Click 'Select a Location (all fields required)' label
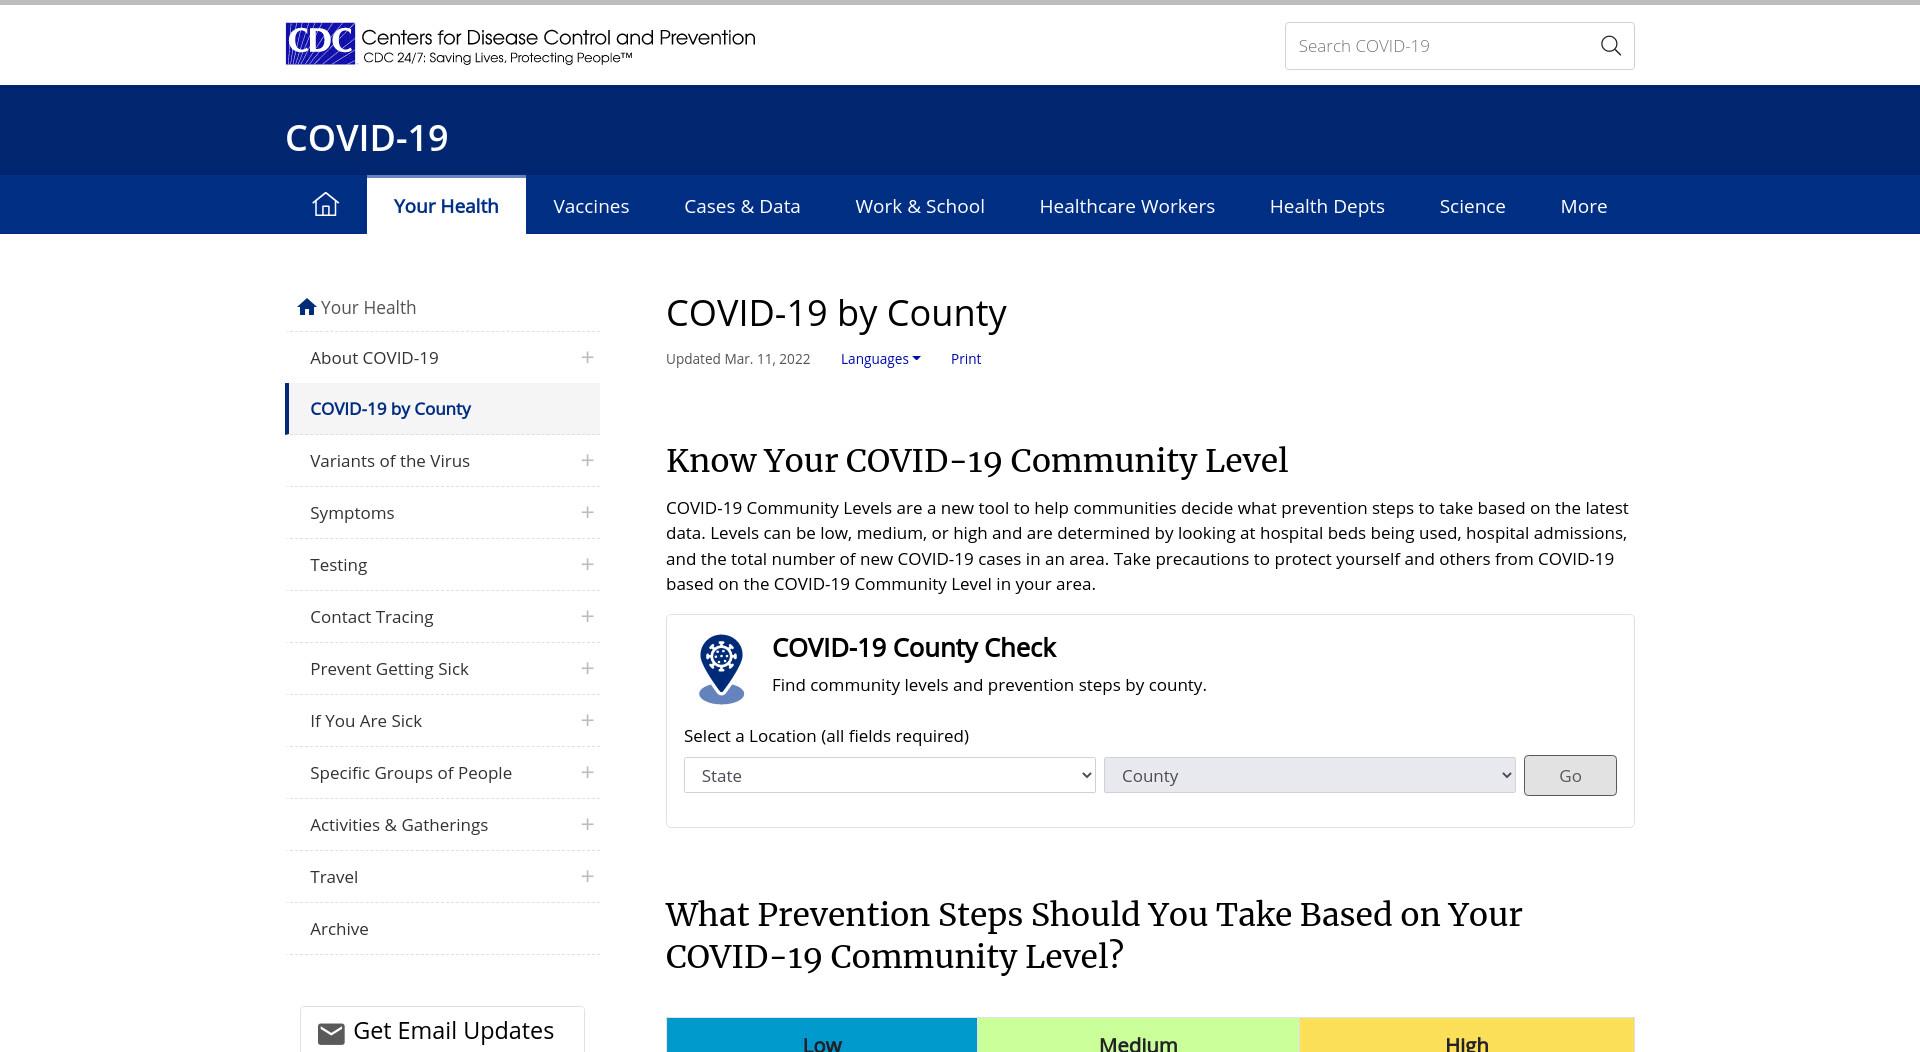 (x=826, y=736)
